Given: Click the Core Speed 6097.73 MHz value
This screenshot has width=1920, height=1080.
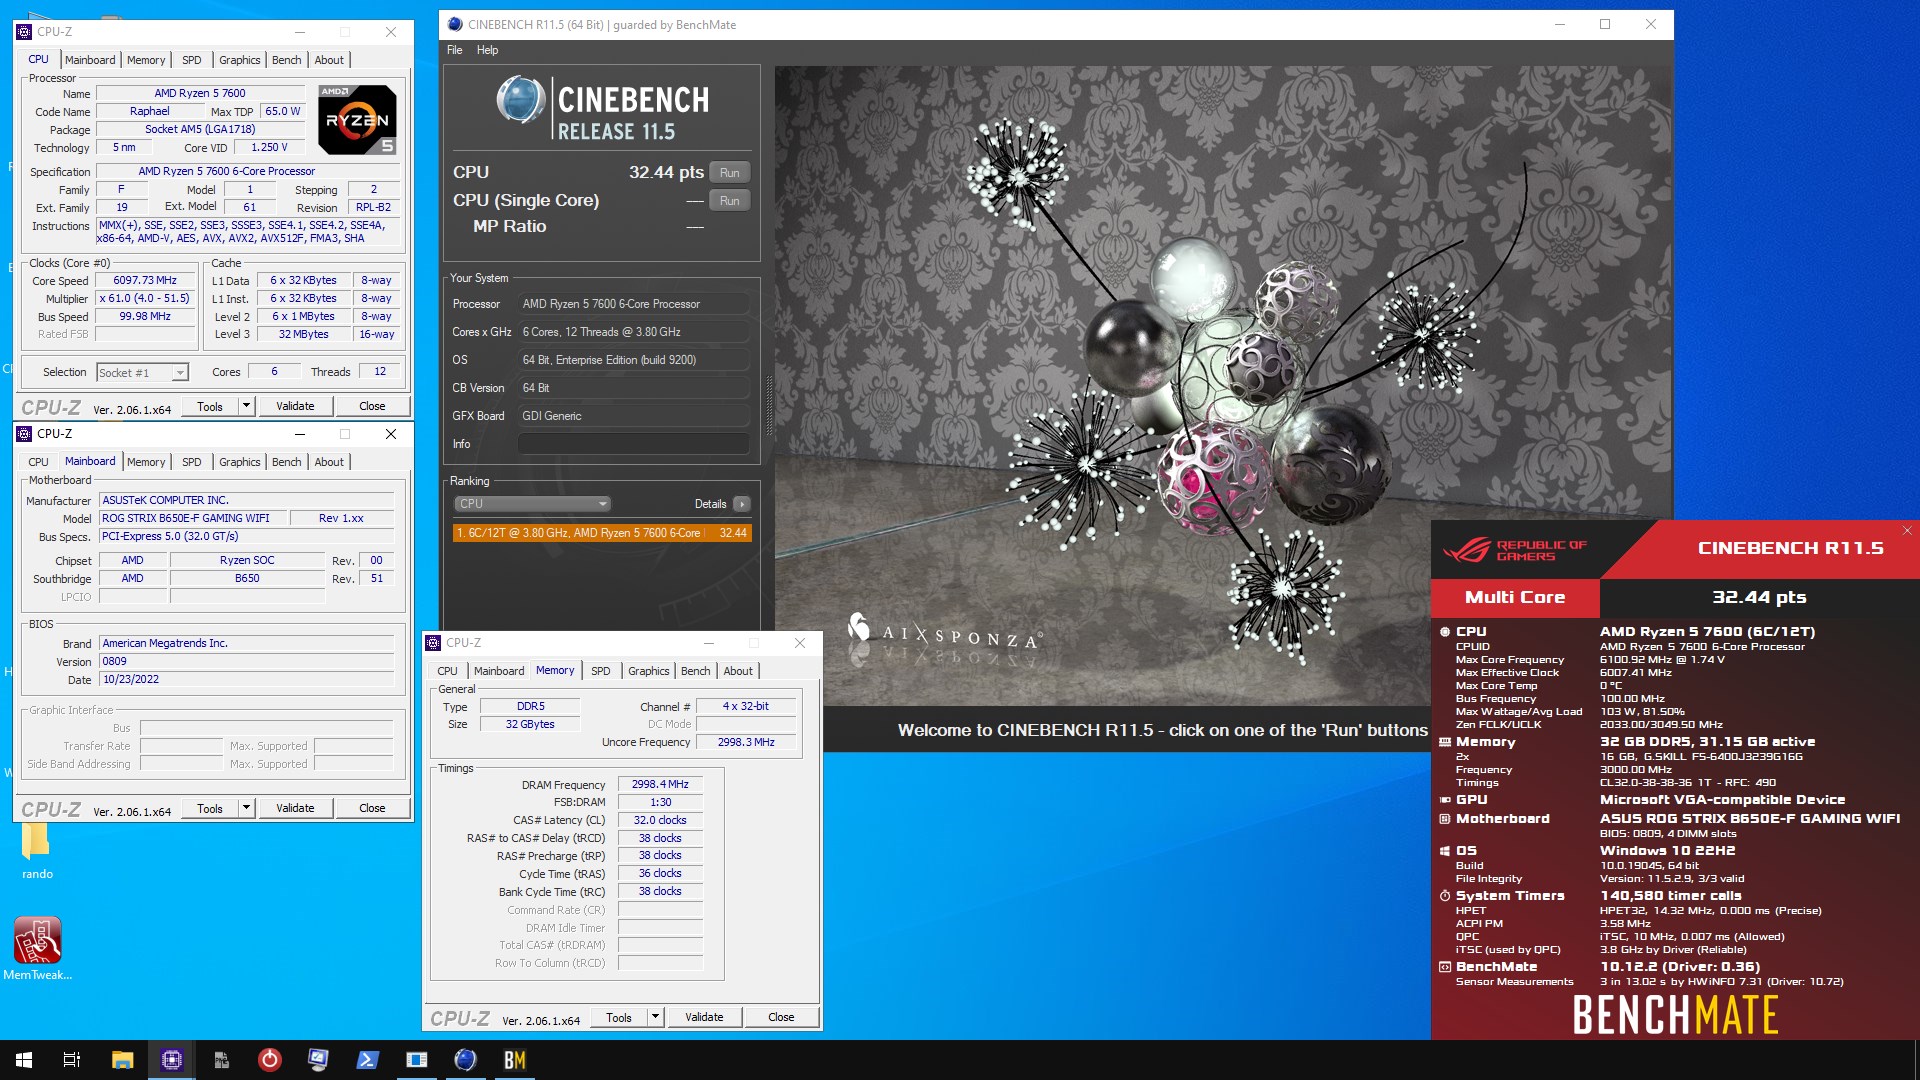Looking at the screenshot, I should (x=146, y=281).
